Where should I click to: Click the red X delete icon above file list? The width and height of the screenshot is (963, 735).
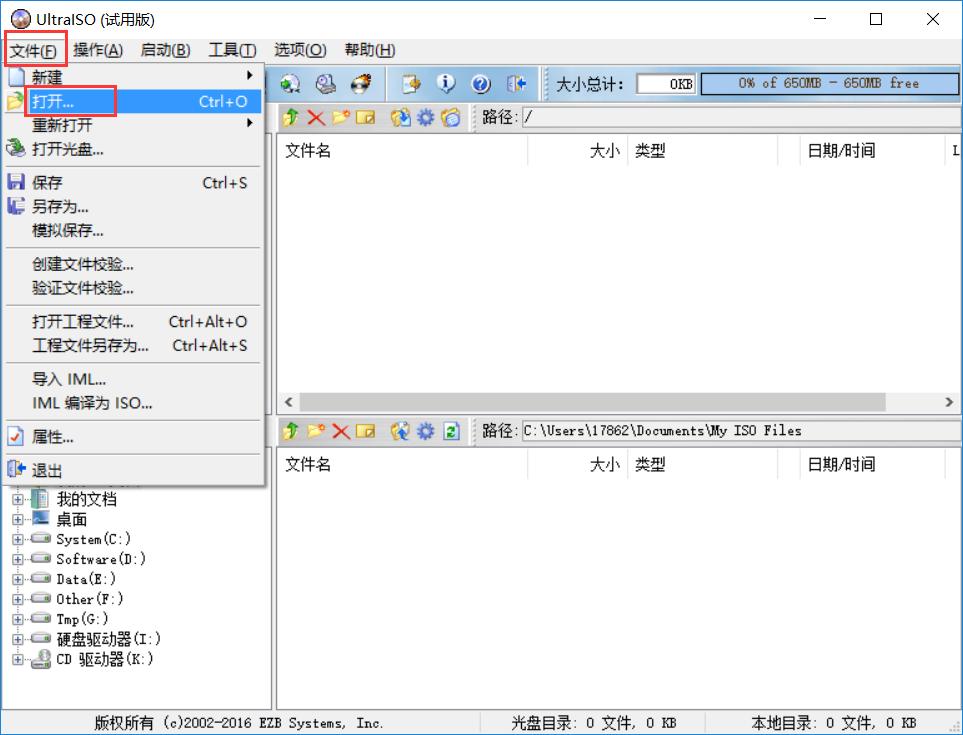pos(314,117)
